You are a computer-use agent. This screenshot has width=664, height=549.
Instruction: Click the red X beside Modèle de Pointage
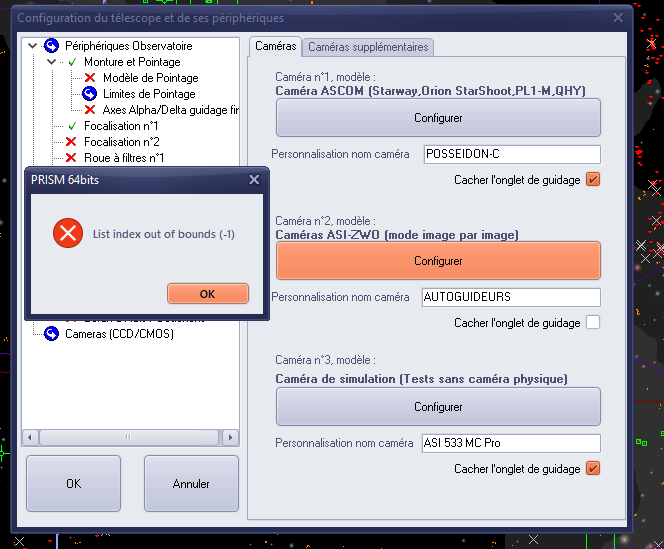tap(89, 78)
